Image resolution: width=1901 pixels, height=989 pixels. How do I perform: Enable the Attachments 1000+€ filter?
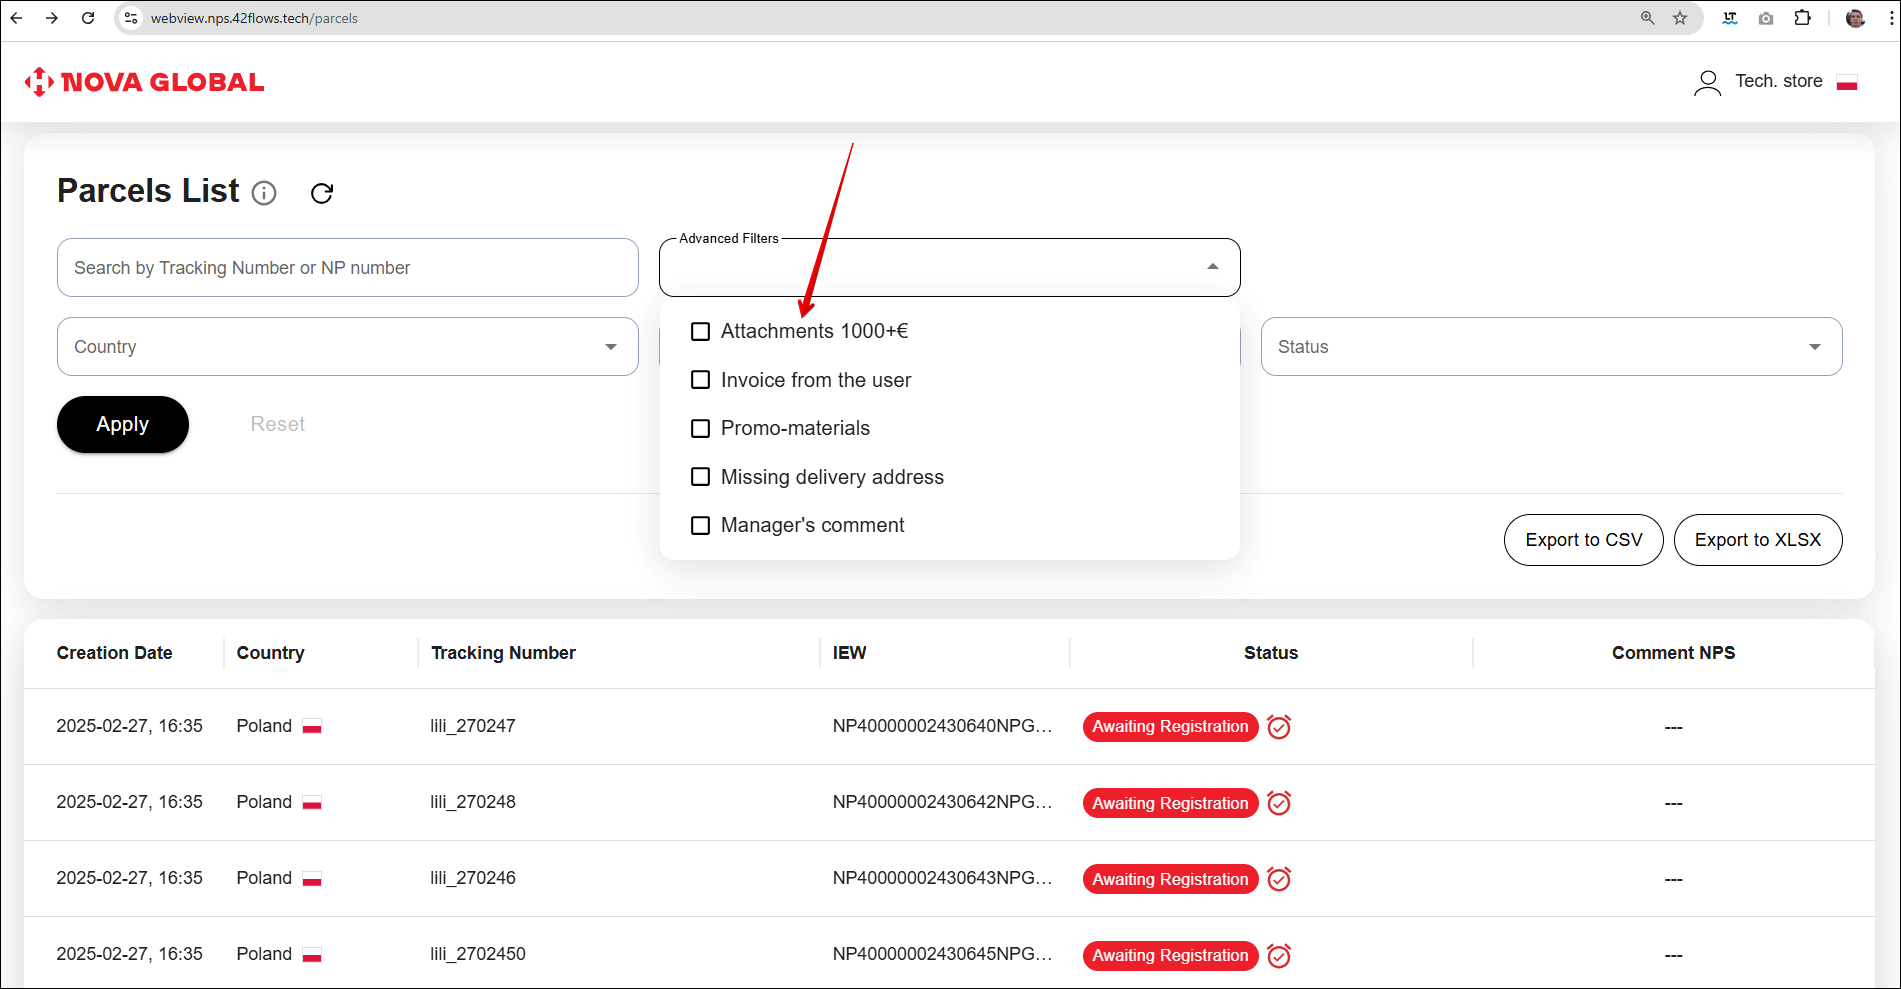coord(701,331)
